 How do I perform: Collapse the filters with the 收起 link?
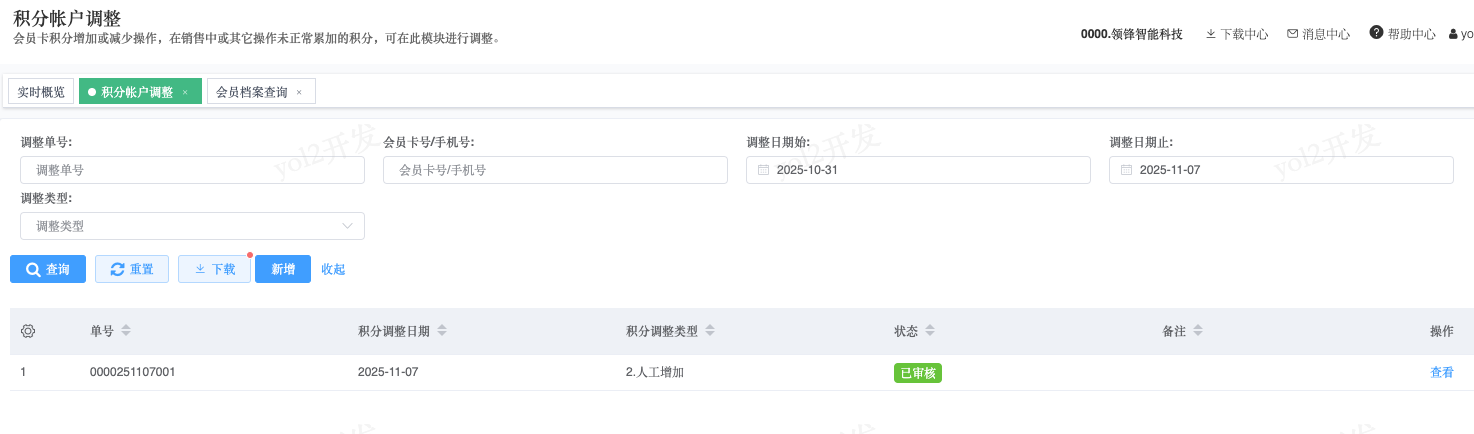click(333, 269)
